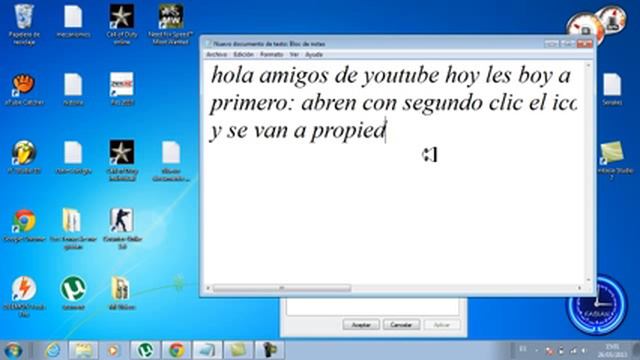Click the Notepad horizontal scrollbar thumb

click(x=282, y=288)
